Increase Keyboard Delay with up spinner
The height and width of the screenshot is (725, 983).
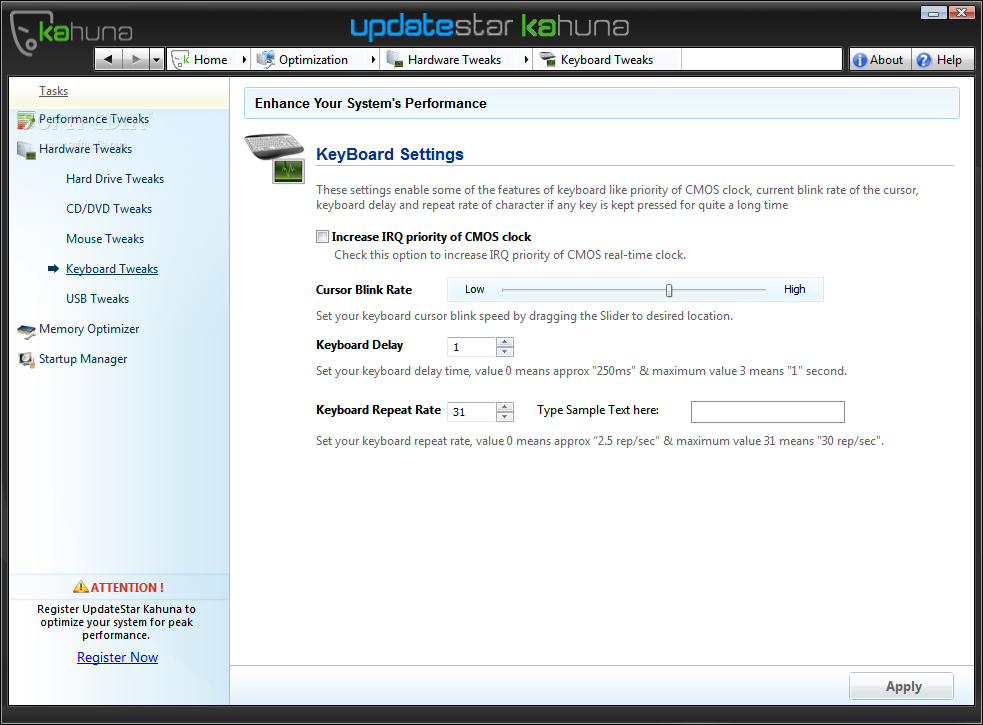point(505,342)
